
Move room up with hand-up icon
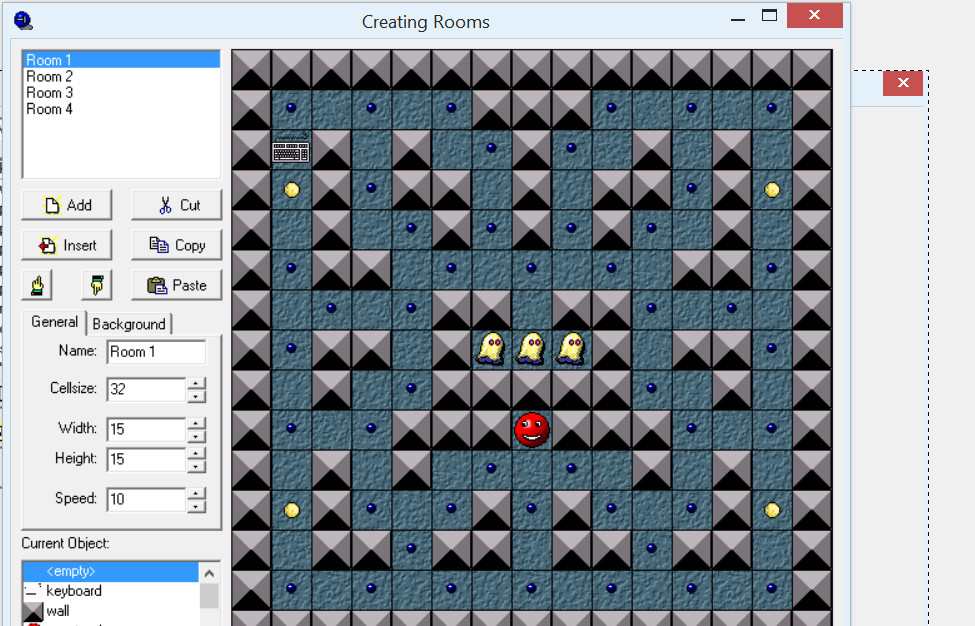[x=37, y=285]
